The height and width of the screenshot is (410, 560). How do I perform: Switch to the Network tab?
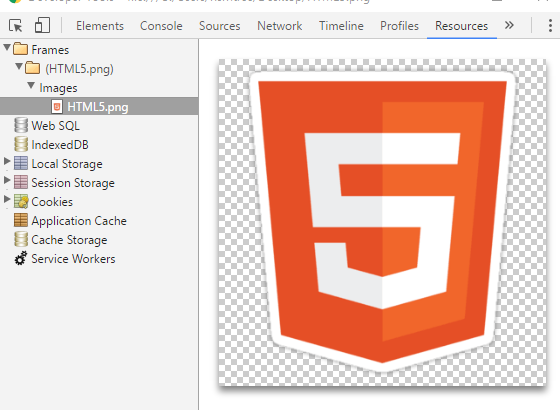pos(280,26)
